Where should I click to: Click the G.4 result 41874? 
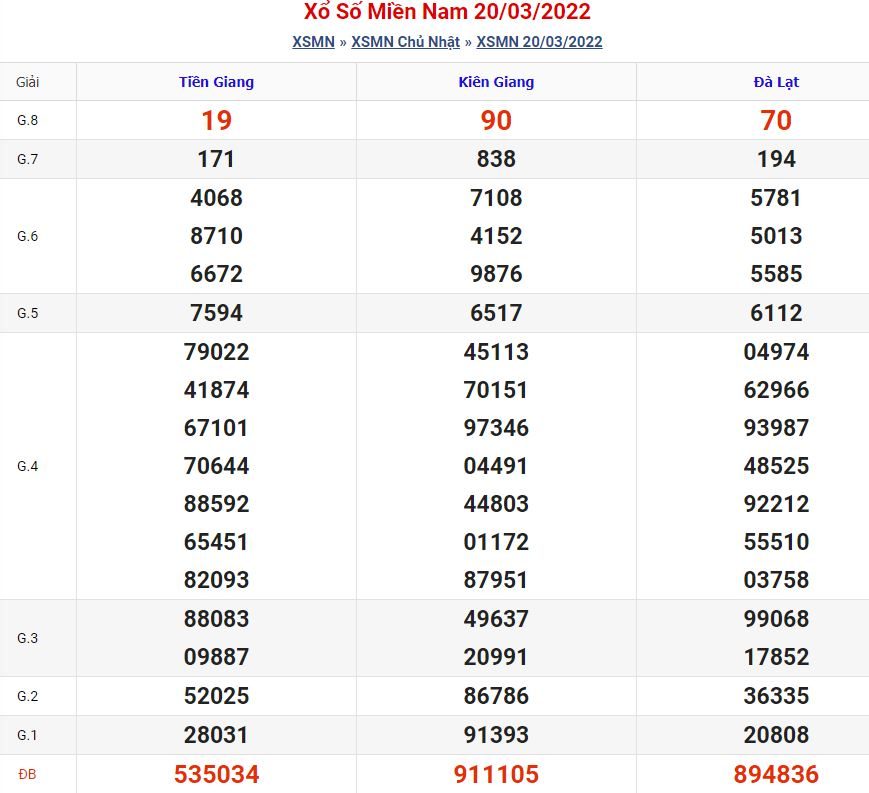click(216, 390)
